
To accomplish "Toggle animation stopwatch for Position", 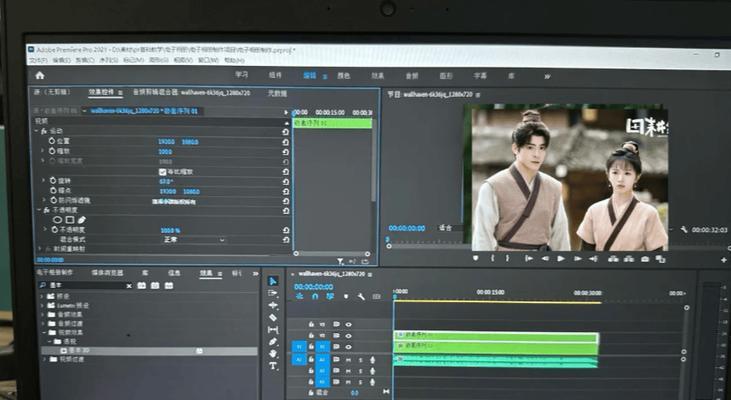I will (x=52, y=141).
